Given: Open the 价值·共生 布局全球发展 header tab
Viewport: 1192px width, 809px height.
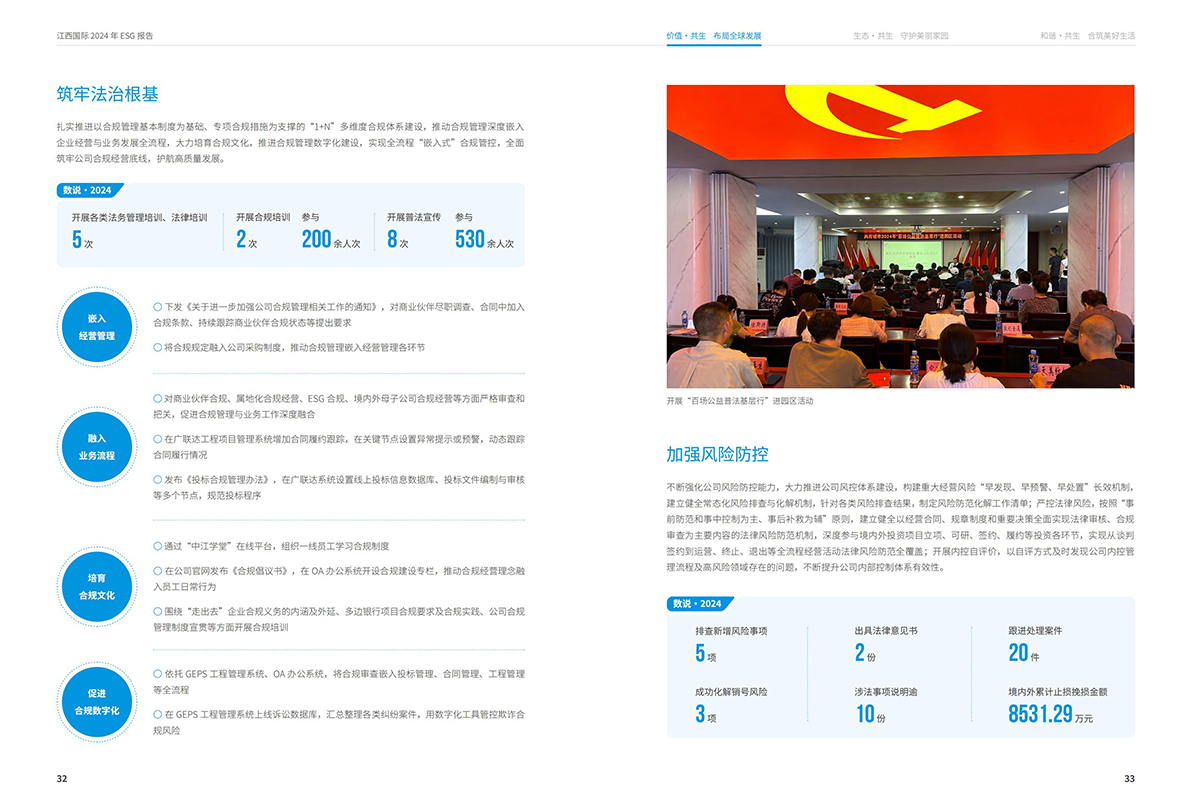Looking at the screenshot, I should [714, 36].
